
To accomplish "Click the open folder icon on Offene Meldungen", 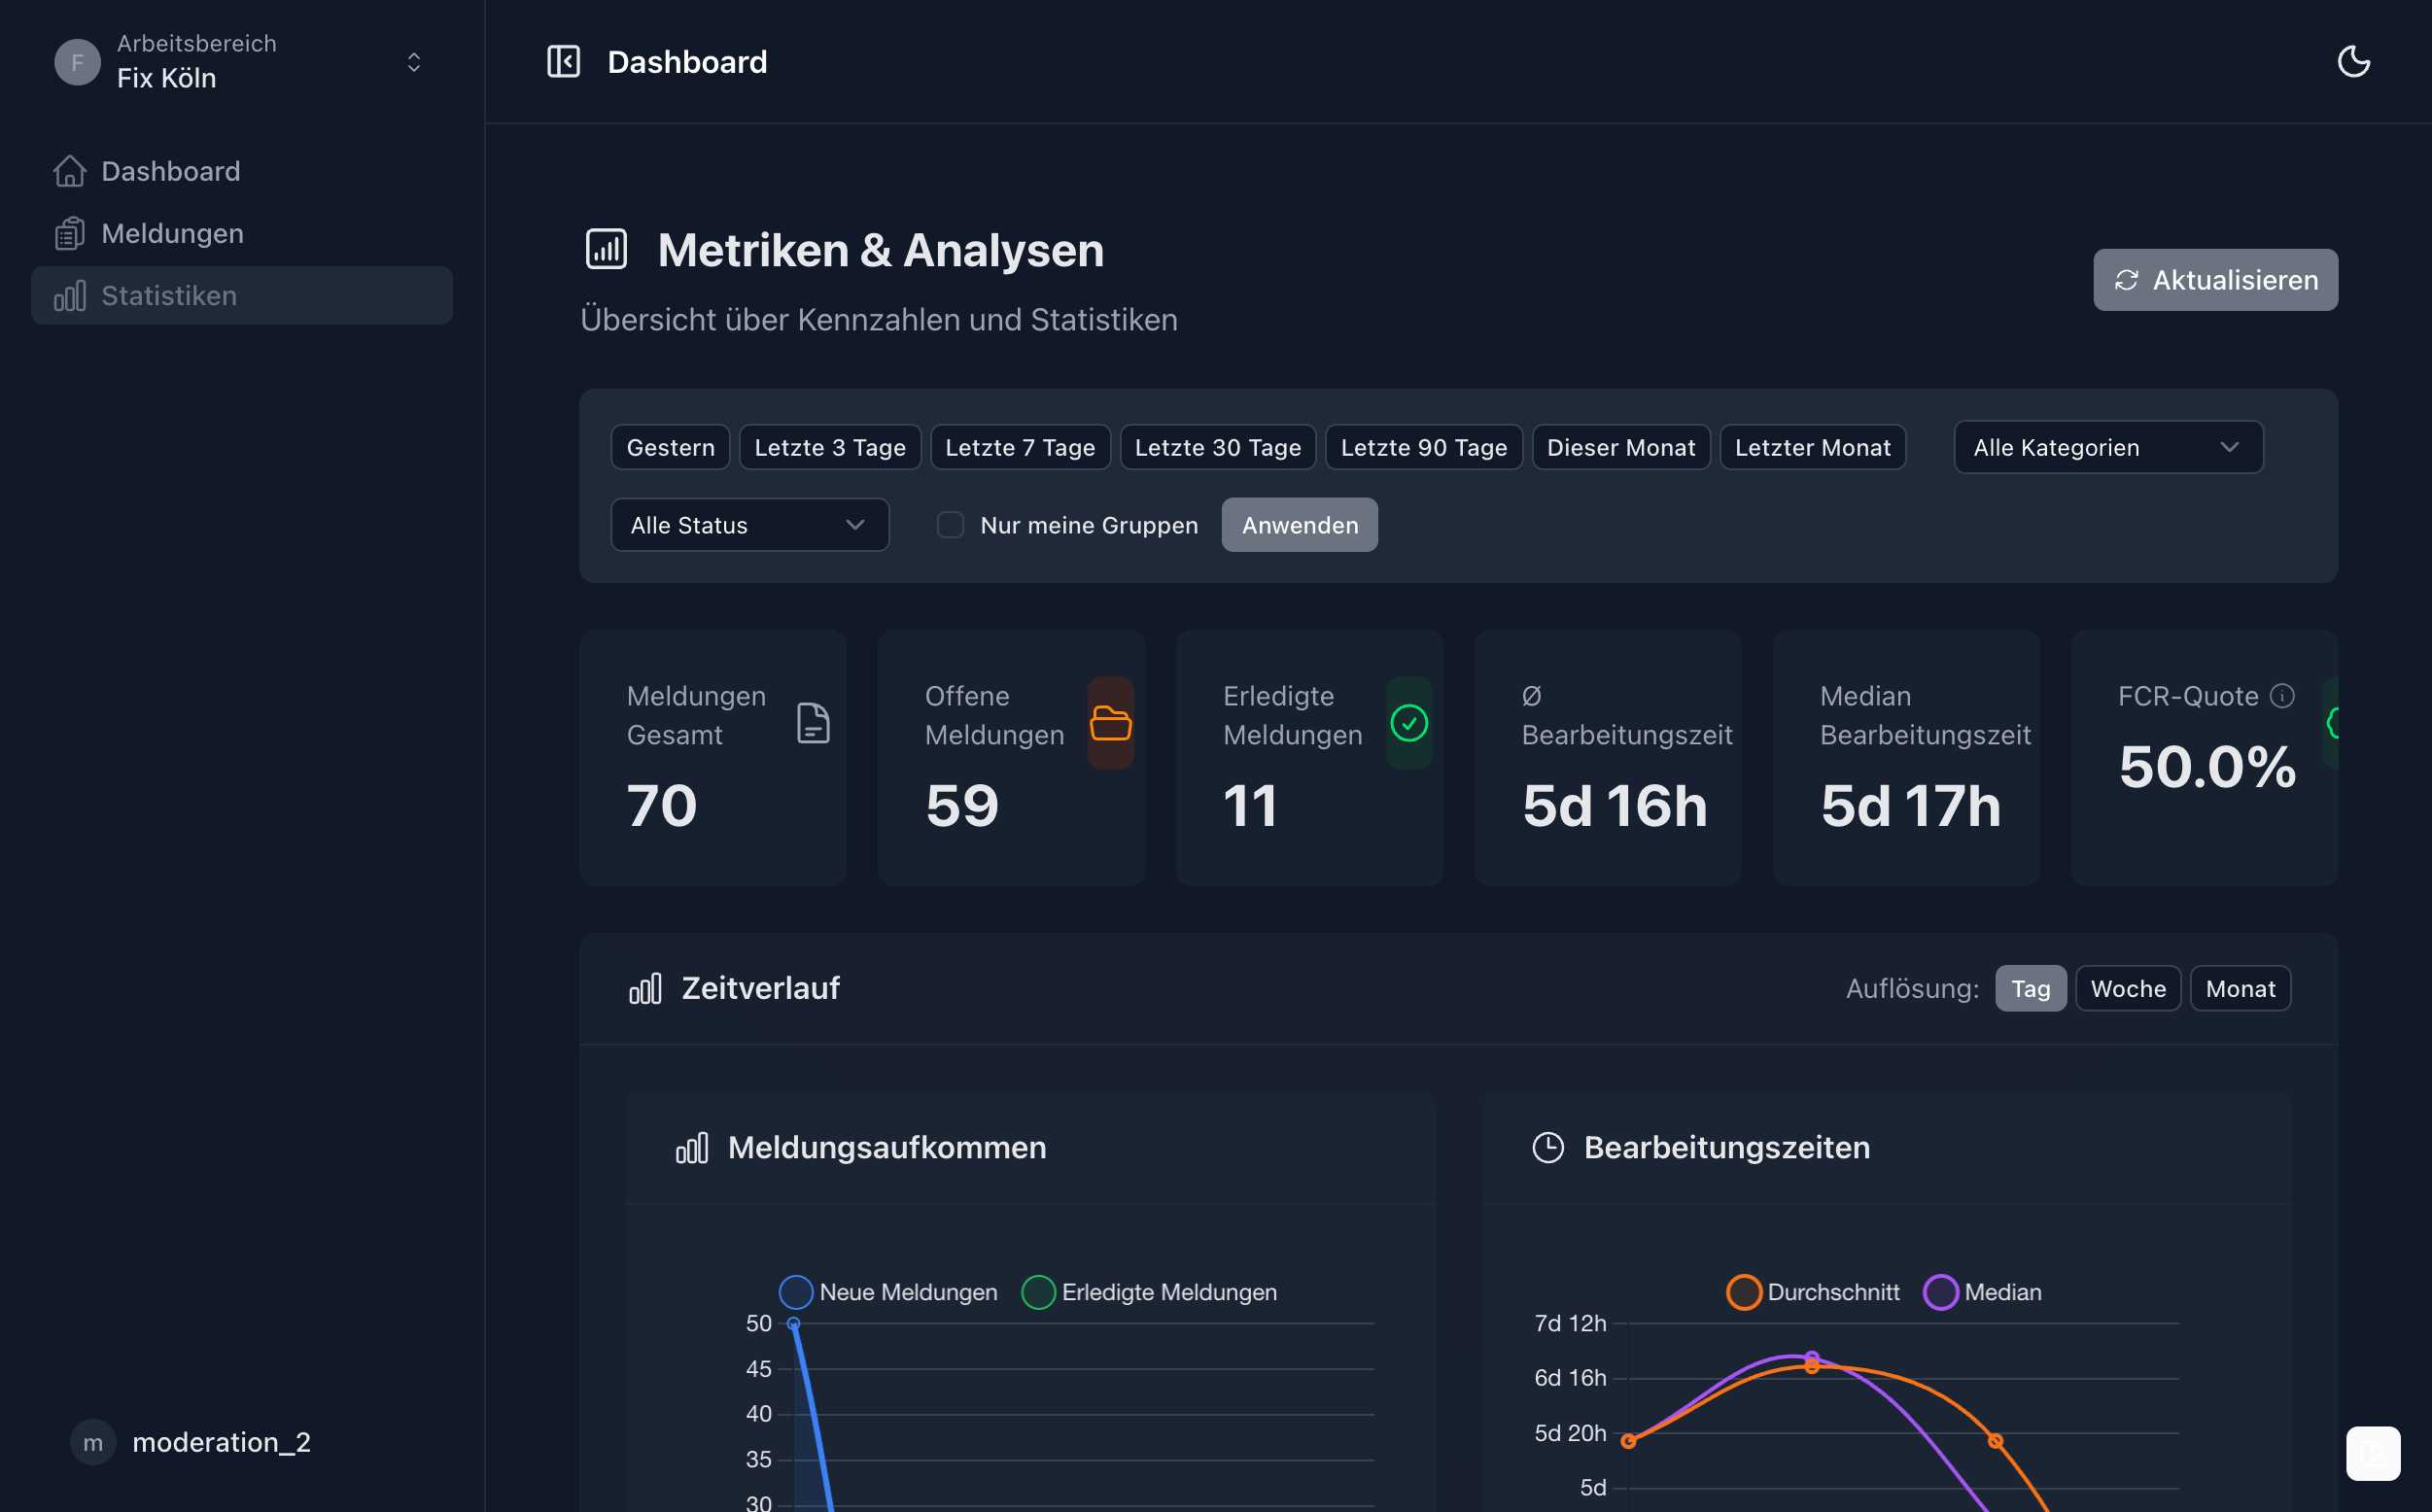I will [x=1110, y=722].
